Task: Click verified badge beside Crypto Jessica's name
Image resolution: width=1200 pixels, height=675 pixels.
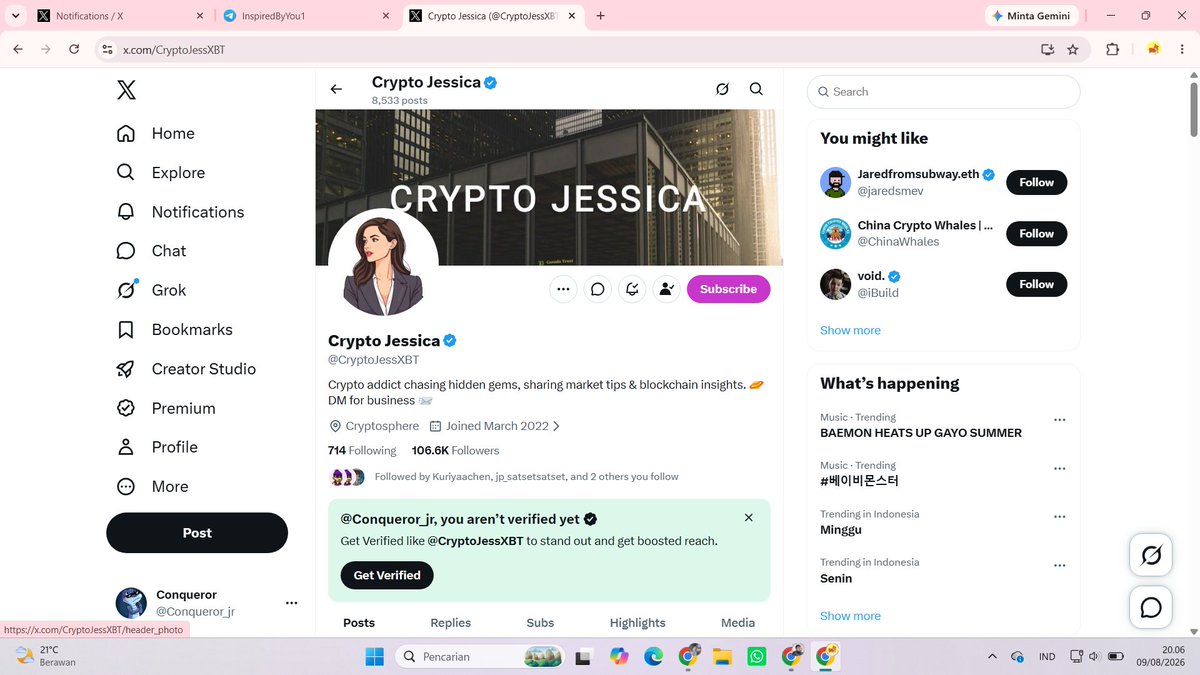Action: coord(450,341)
